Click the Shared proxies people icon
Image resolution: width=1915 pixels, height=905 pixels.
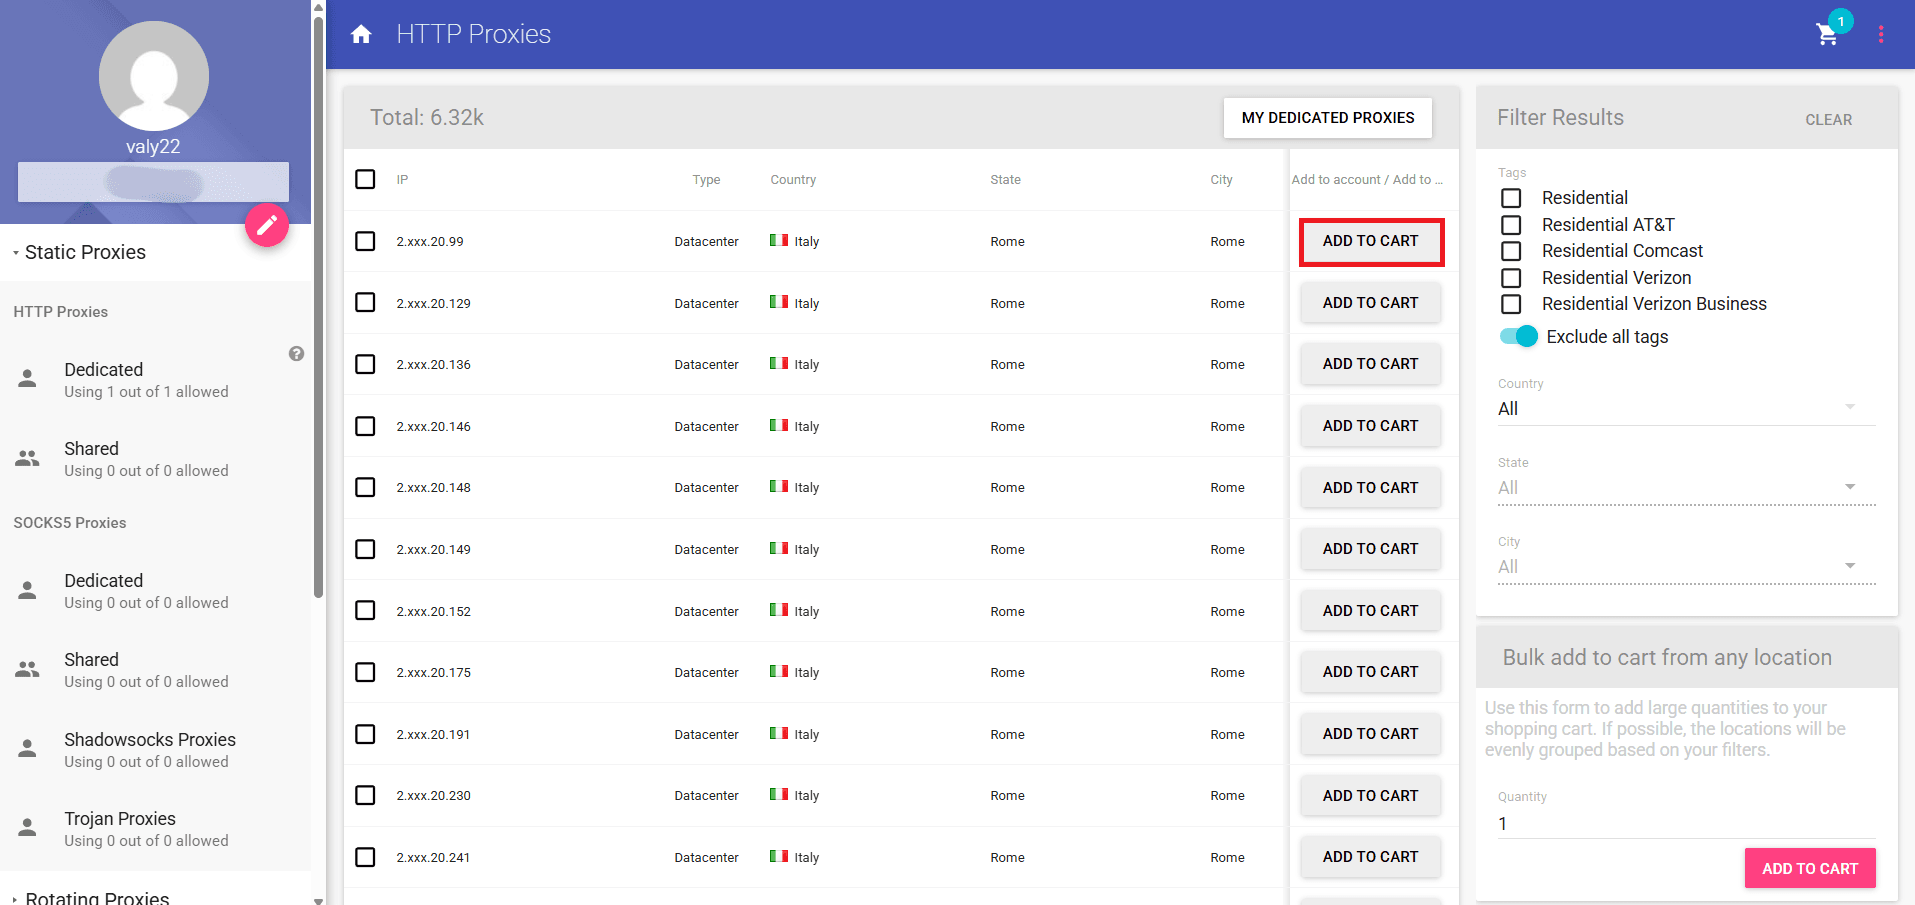[27, 457]
